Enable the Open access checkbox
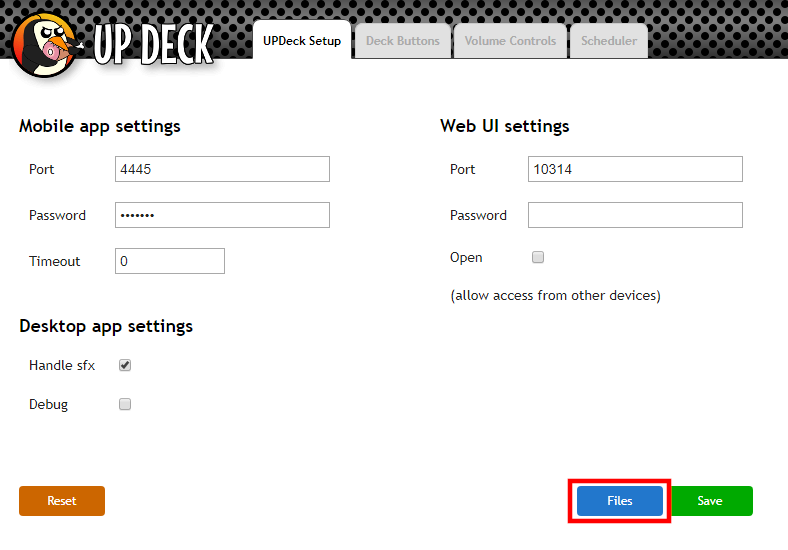This screenshot has width=788, height=550. pos(538,257)
